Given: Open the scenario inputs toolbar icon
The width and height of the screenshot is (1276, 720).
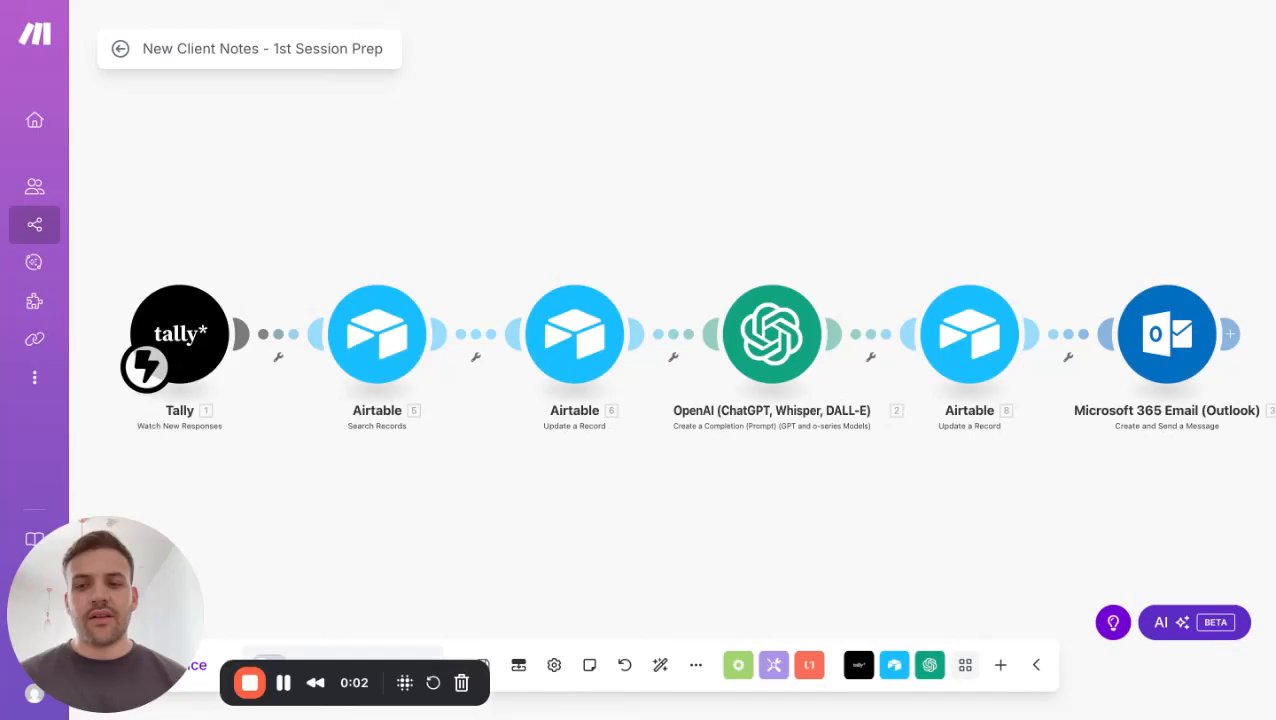Looking at the screenshot, I should coord(519,665).
